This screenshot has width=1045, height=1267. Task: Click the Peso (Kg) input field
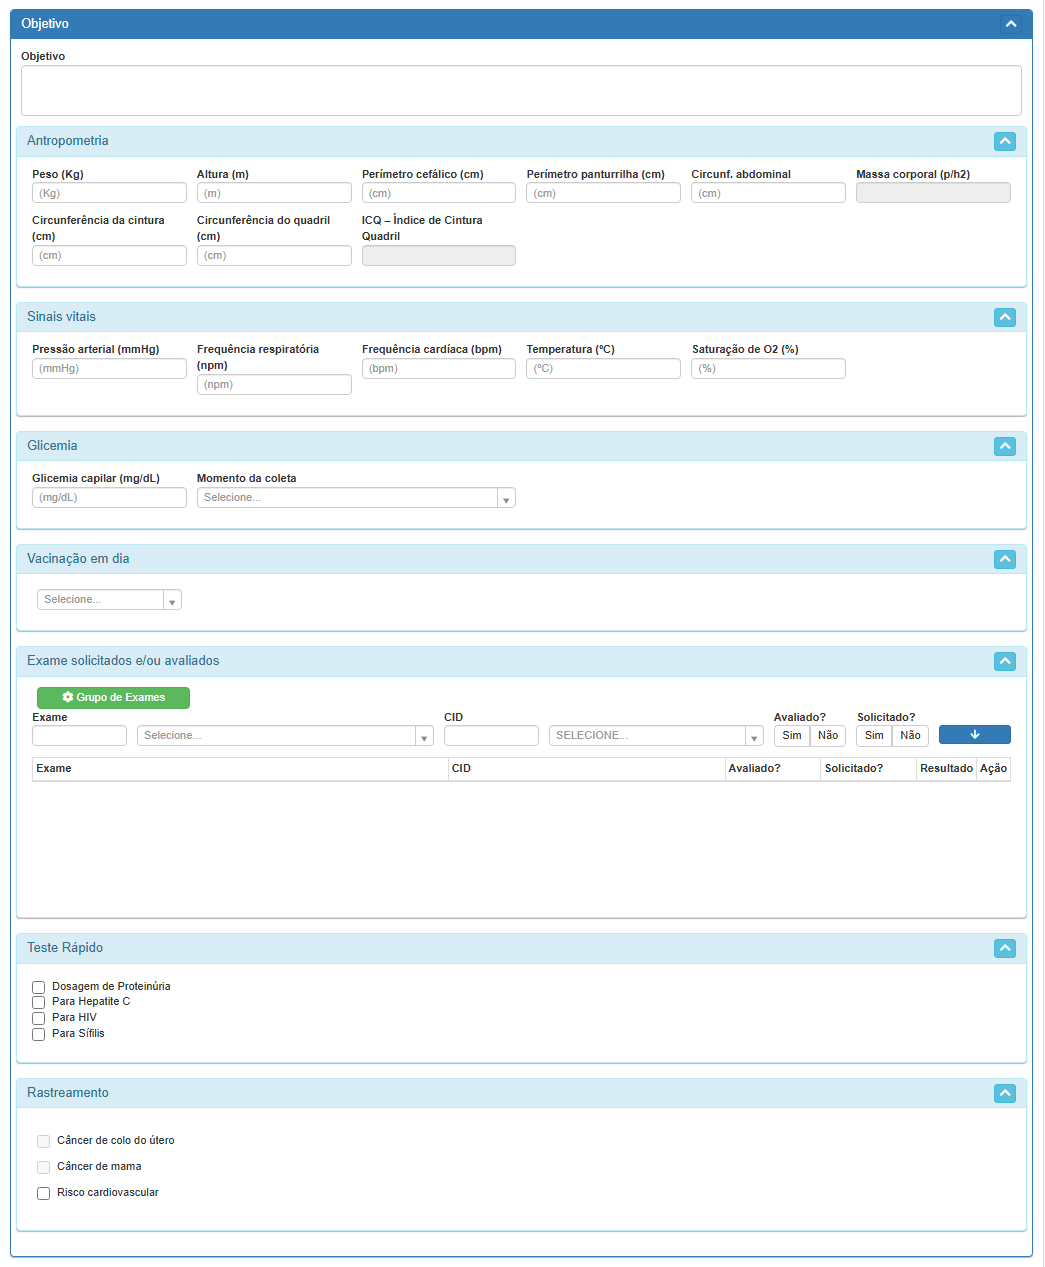pyautogui.click(x=109, y=193)
